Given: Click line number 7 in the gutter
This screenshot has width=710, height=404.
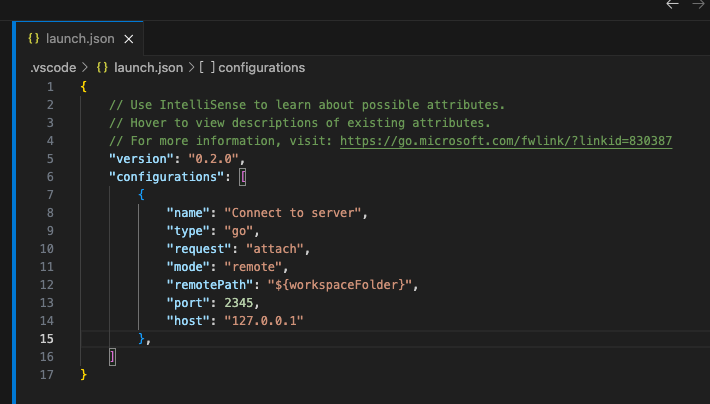Looking at the screenshot, I should (x=50, y=194).
